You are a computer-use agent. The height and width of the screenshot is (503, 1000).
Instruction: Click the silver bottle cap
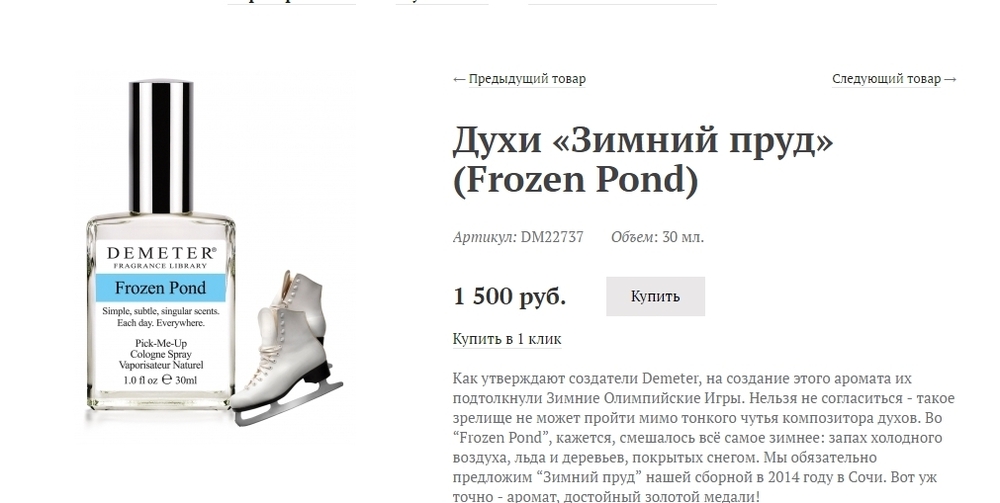pos(161,147)
